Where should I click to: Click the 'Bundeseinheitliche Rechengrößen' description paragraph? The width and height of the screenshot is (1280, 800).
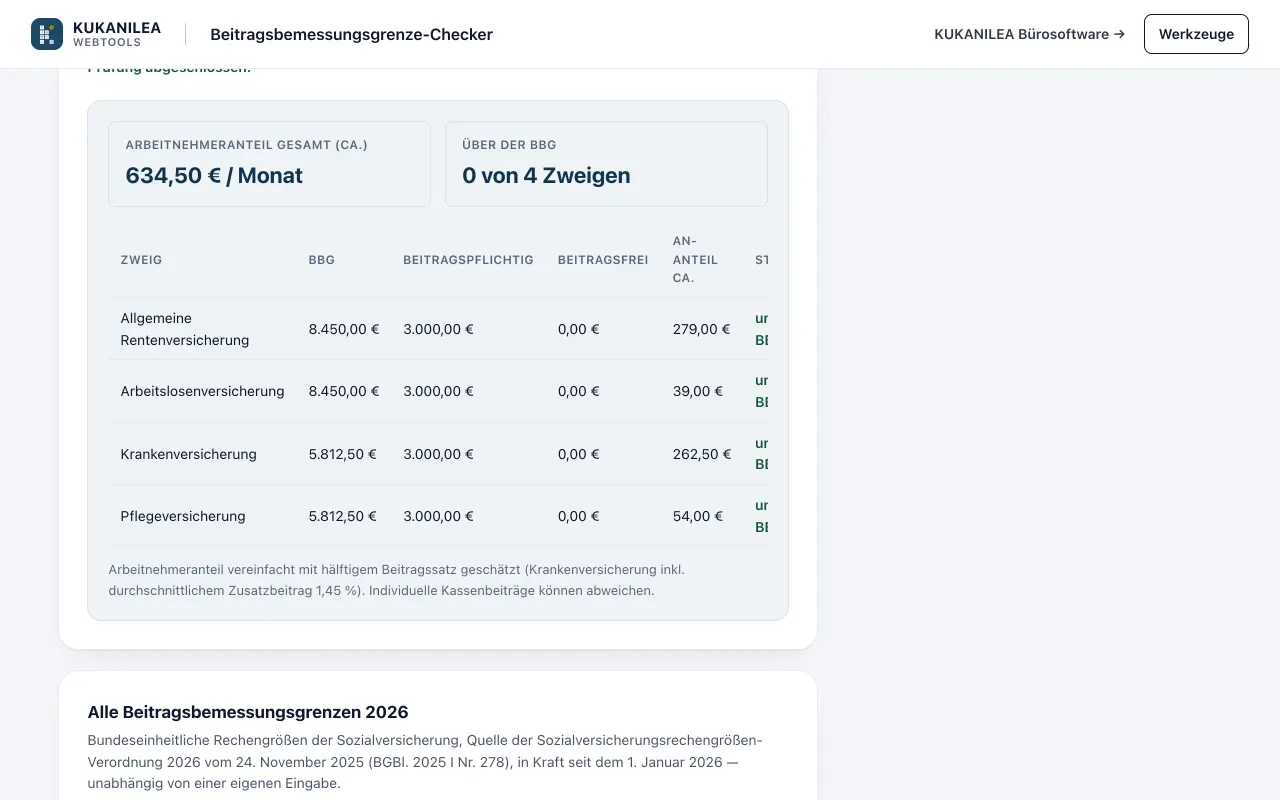[425, 762]
